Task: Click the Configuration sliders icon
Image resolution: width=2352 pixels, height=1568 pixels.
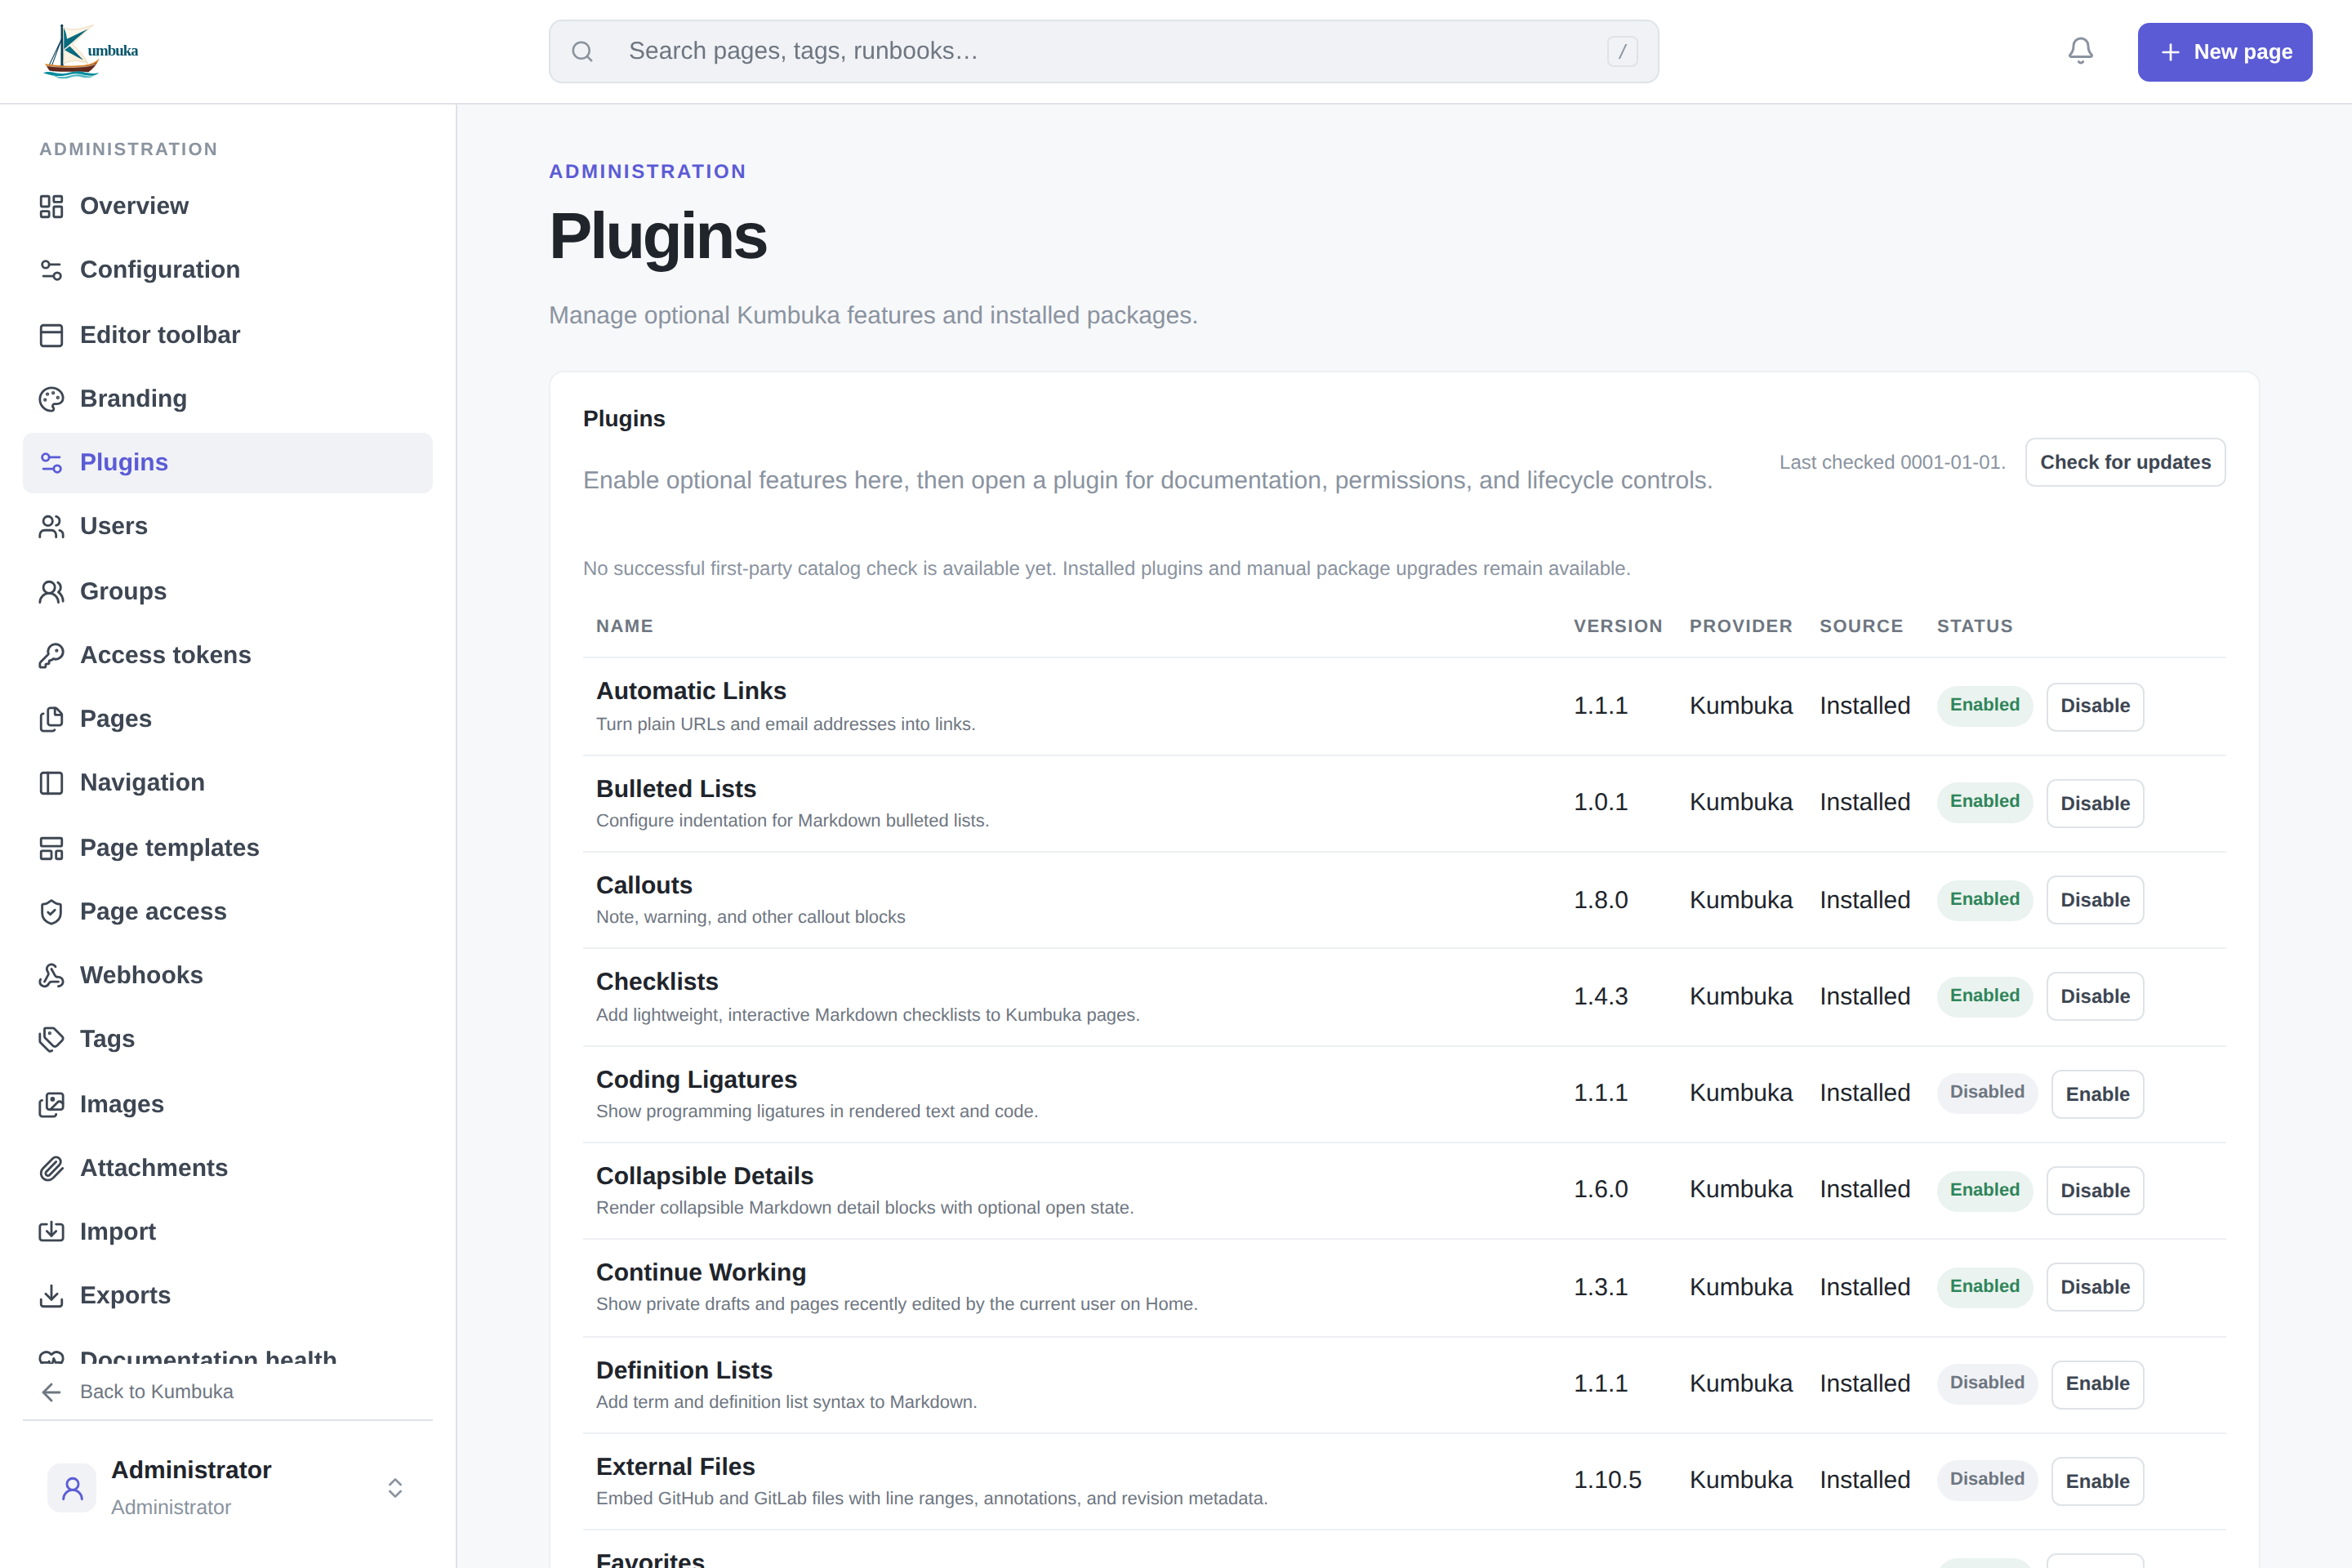Action: coord(51,270)
